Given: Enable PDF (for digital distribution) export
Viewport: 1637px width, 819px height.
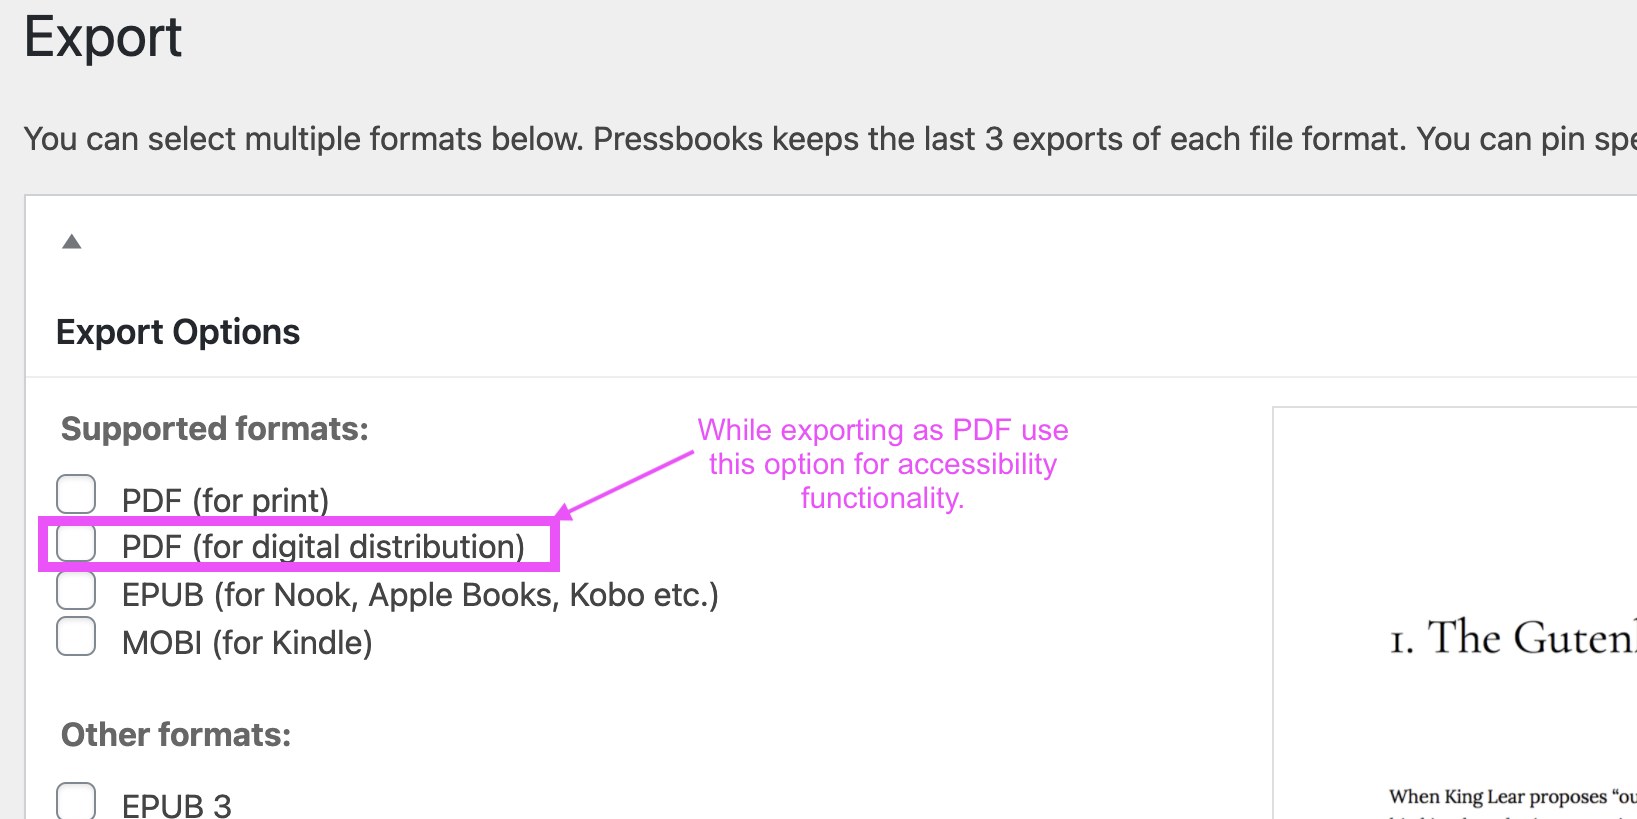Looking at the screenshot, I should coord(75,542).
